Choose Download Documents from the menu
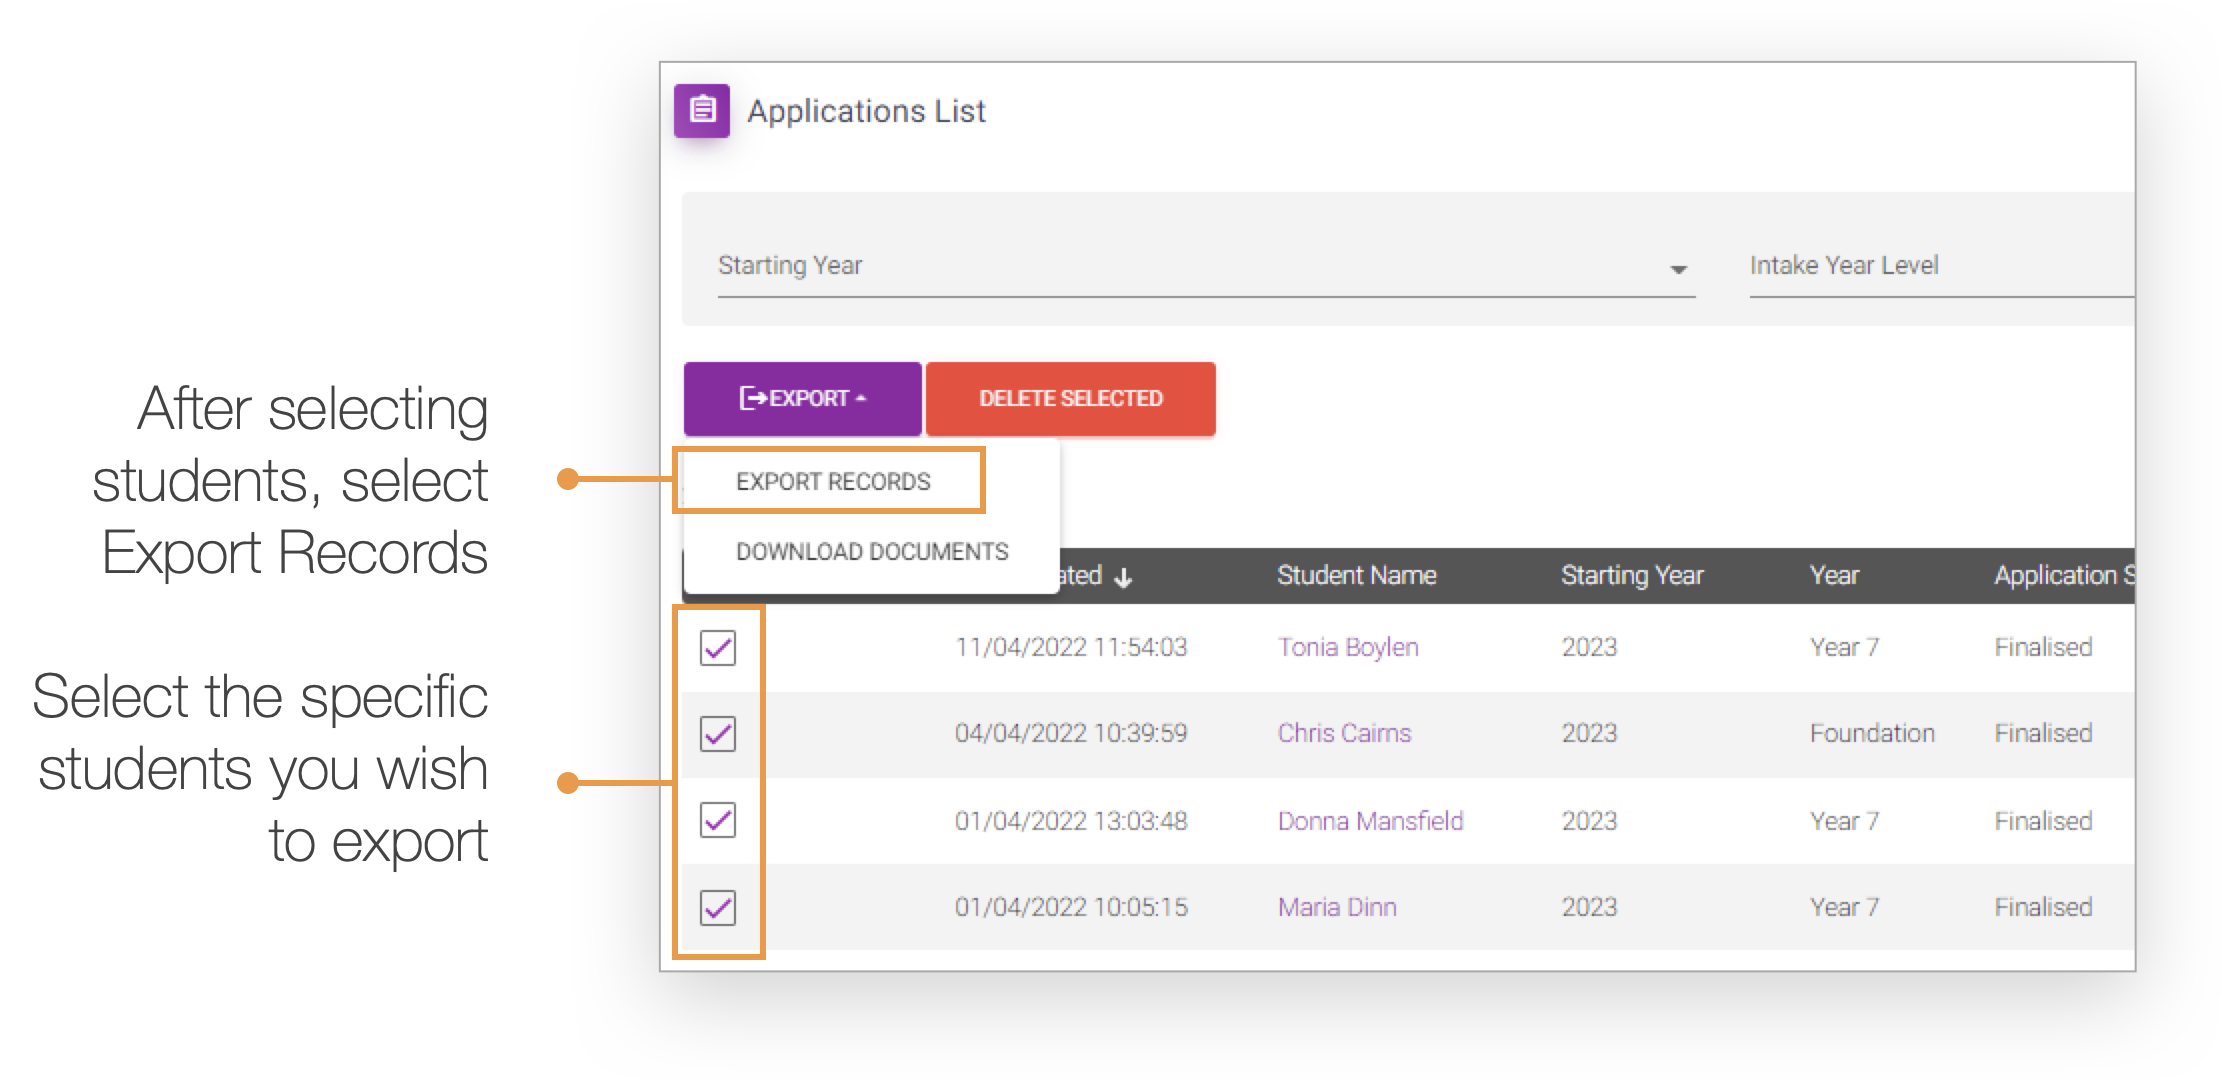The height and width of the screenshot is (1084, 2222). click(872, 552)
